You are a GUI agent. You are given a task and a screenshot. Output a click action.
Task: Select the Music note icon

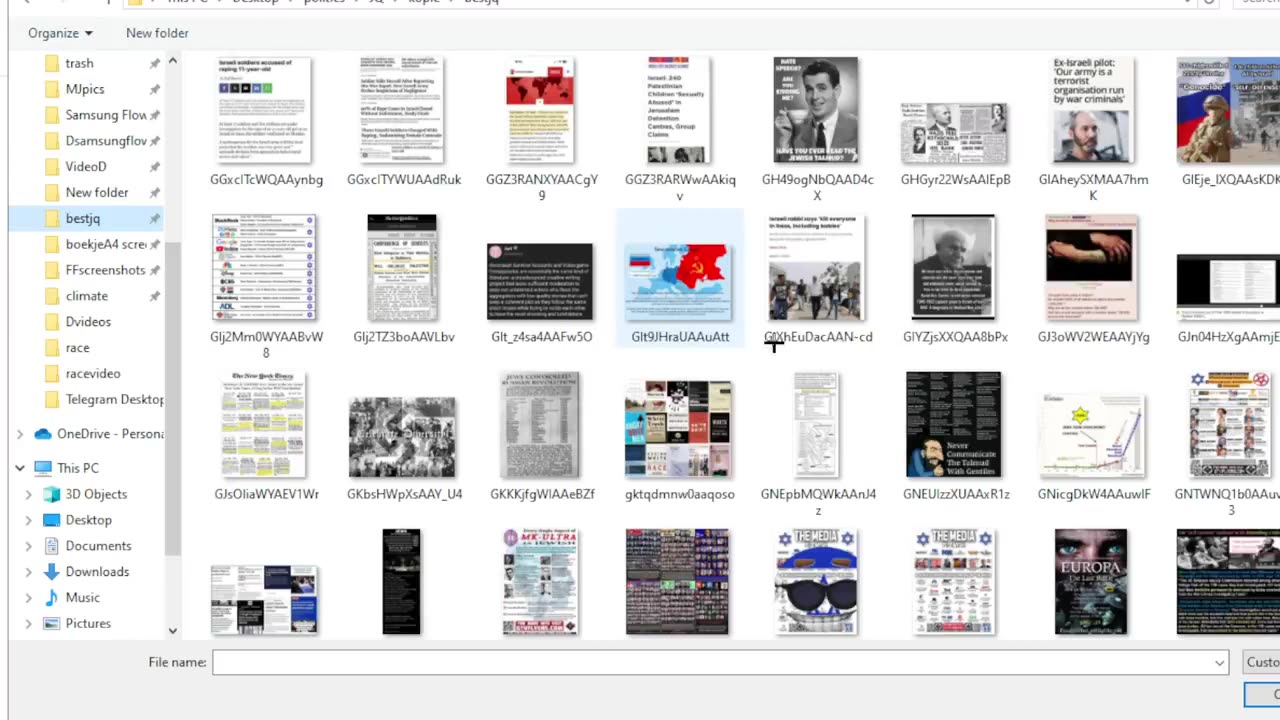(x=52, y=597)
